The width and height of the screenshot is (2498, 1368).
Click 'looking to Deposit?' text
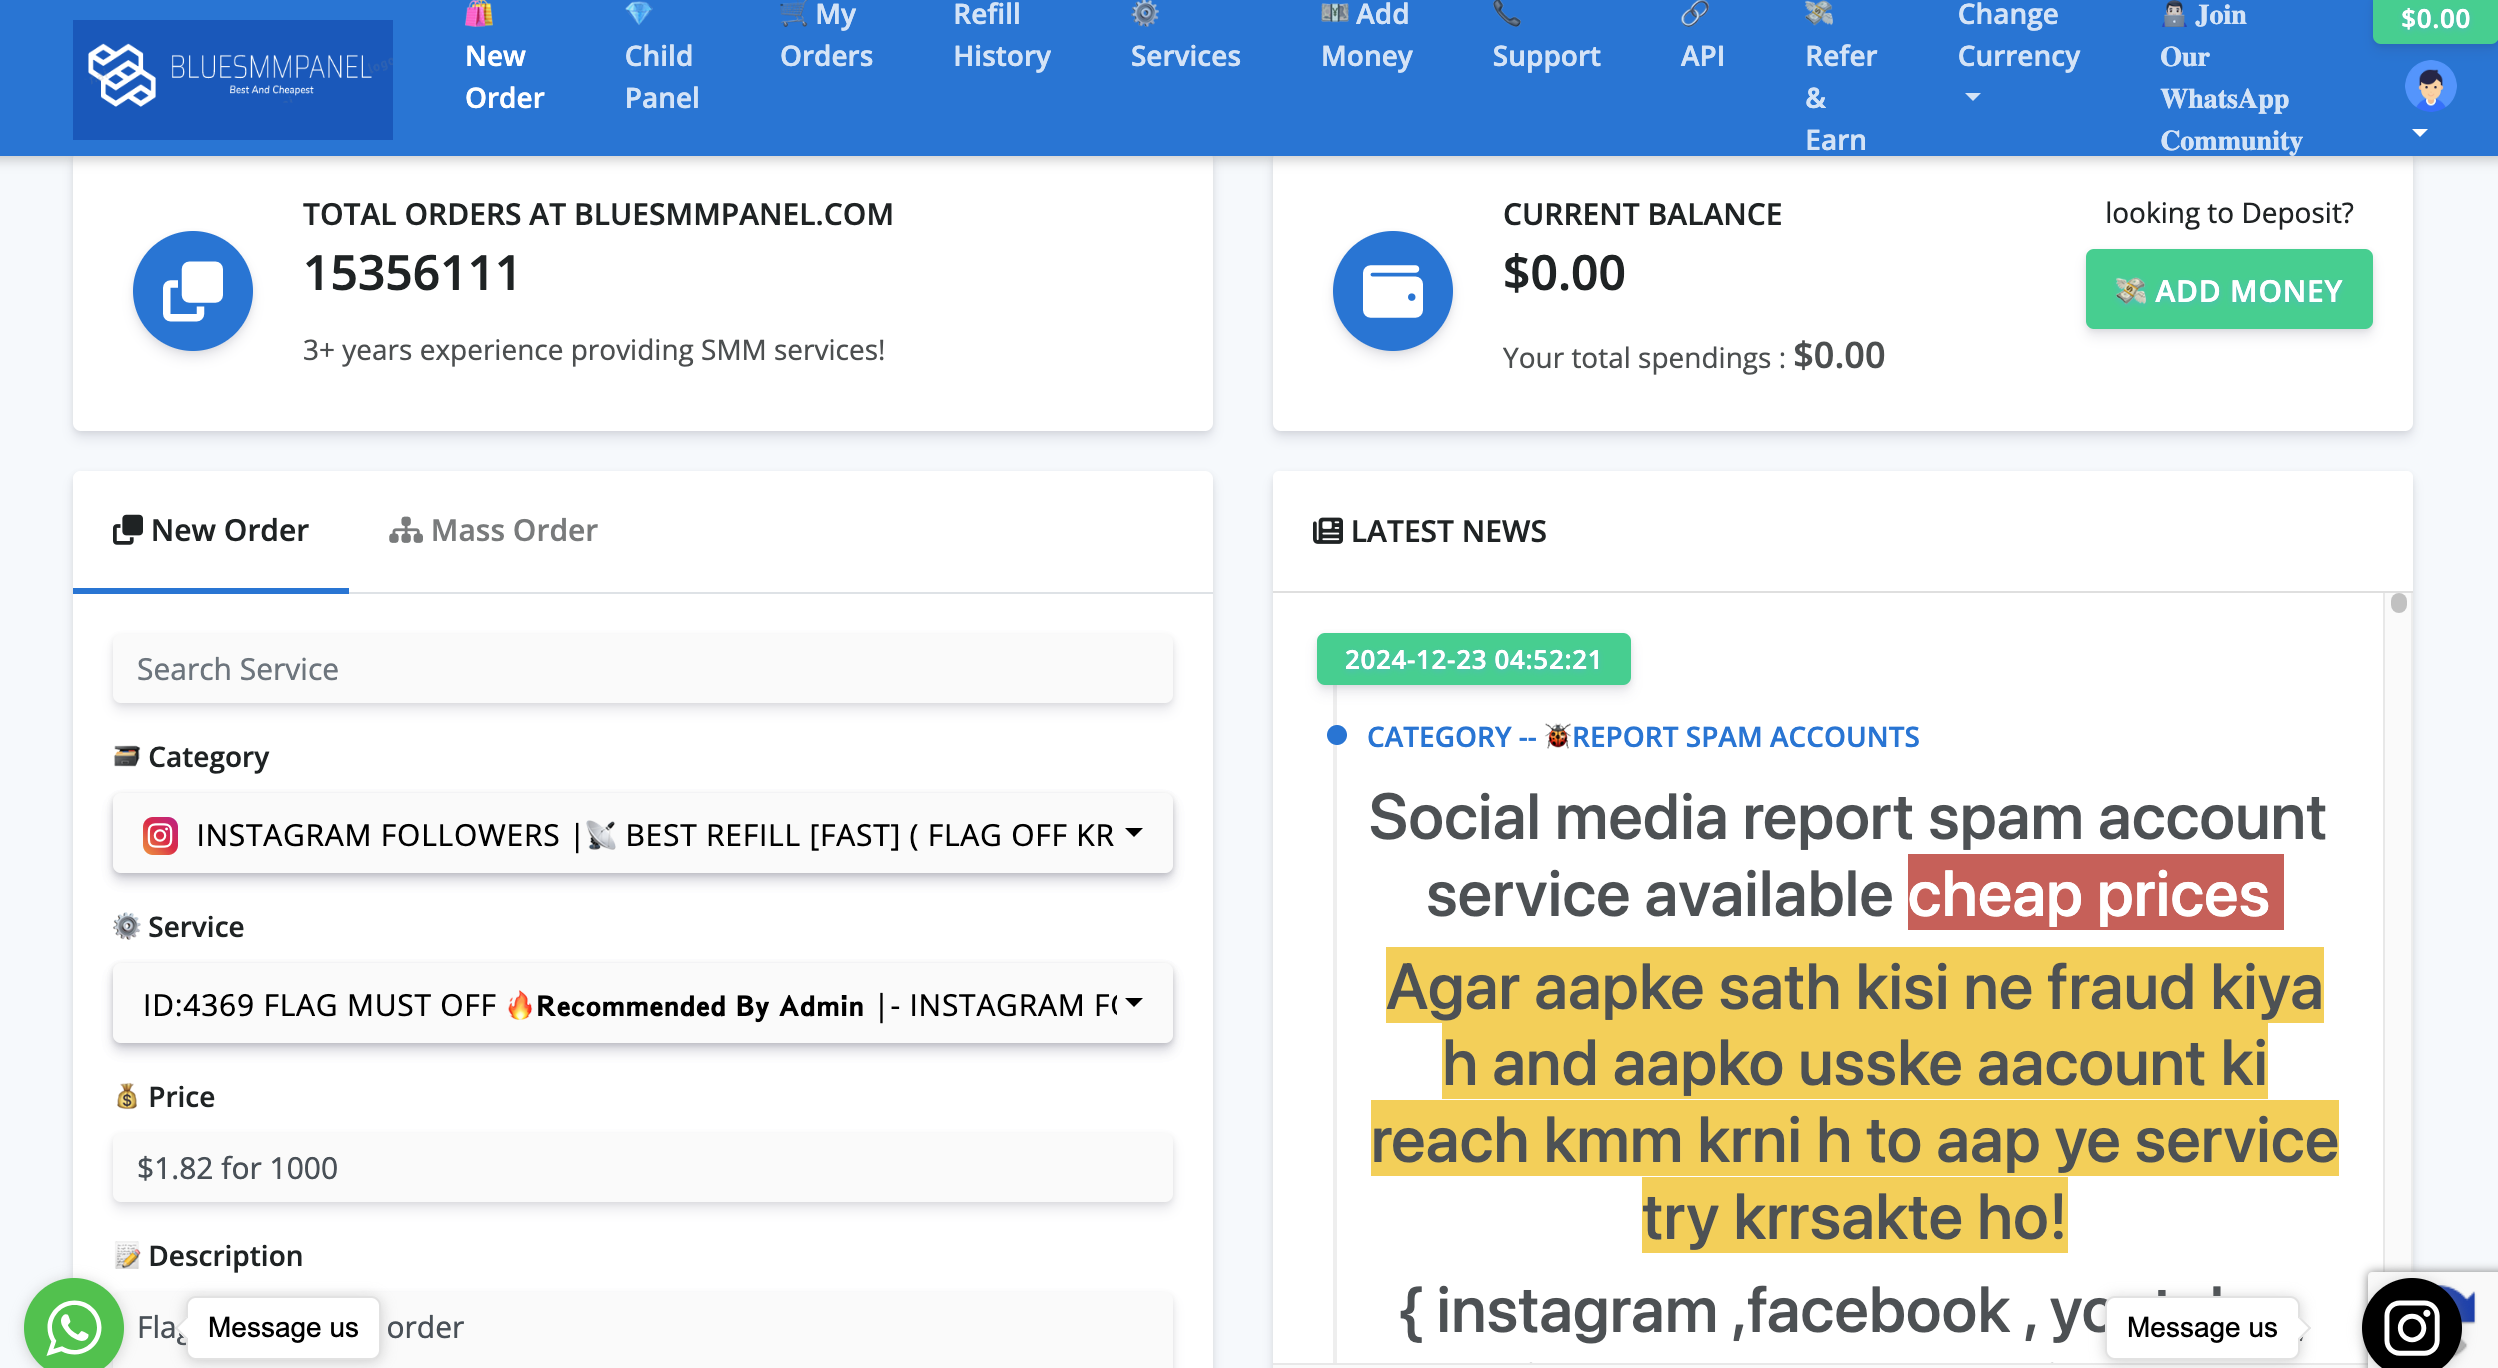(2229, 213)
